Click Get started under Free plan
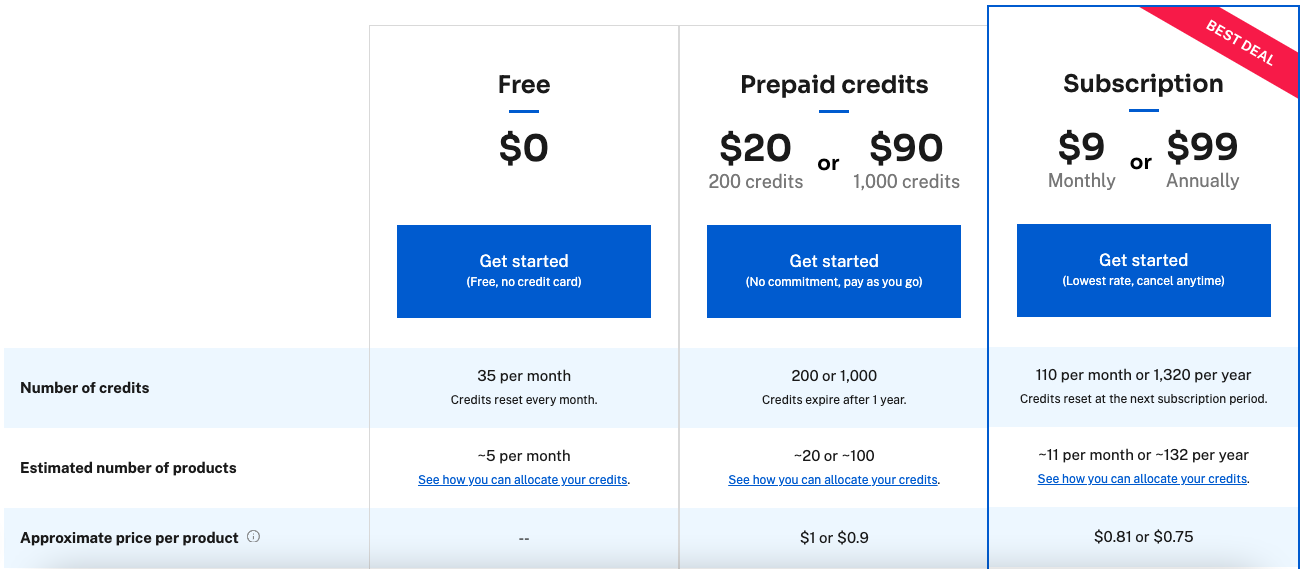 point(524,271)
